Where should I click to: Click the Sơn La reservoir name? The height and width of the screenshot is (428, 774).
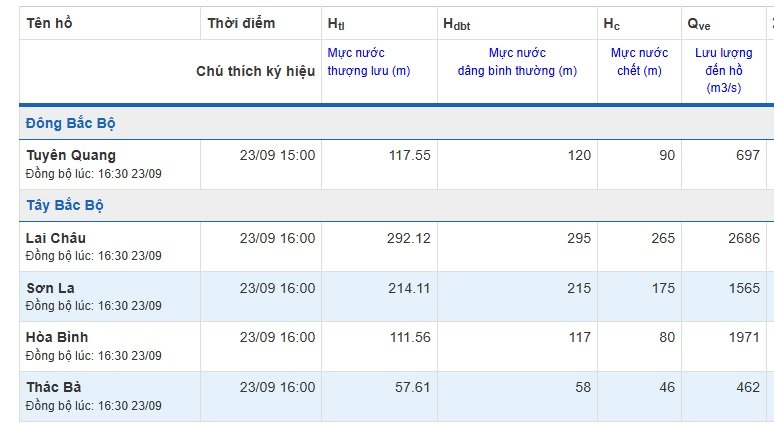[50, 288]
